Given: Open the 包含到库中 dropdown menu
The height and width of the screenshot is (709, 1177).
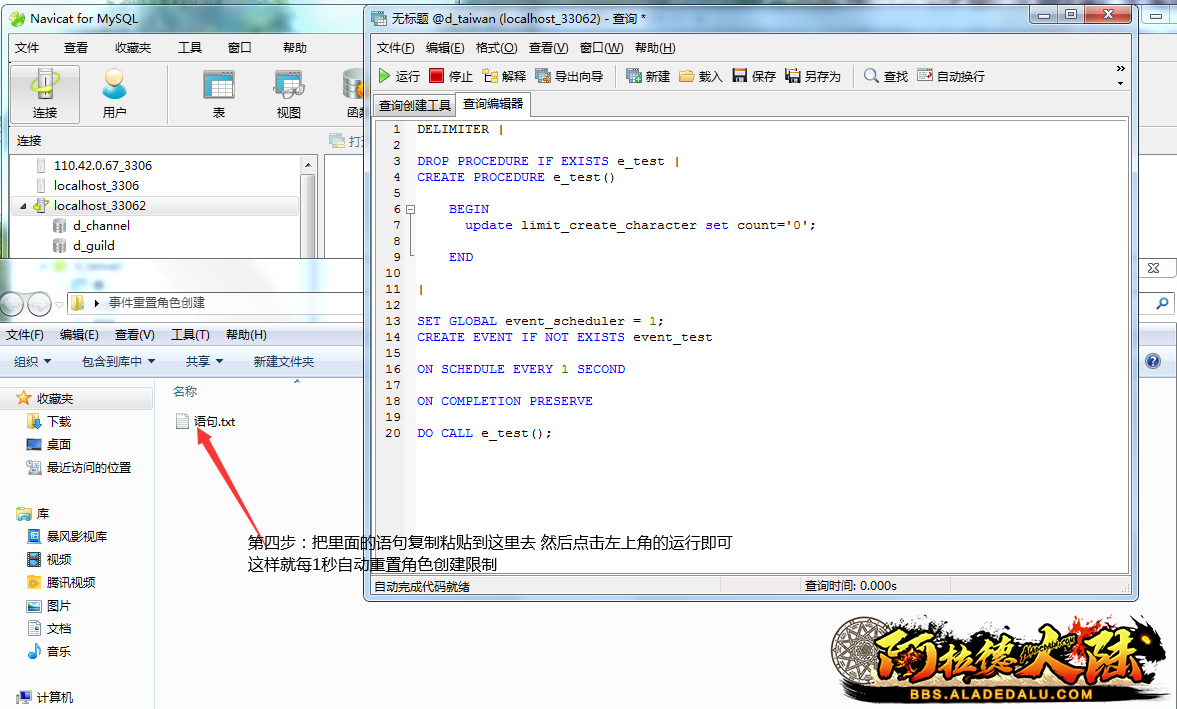Looking at the screenshot, I should coord(118,361).
